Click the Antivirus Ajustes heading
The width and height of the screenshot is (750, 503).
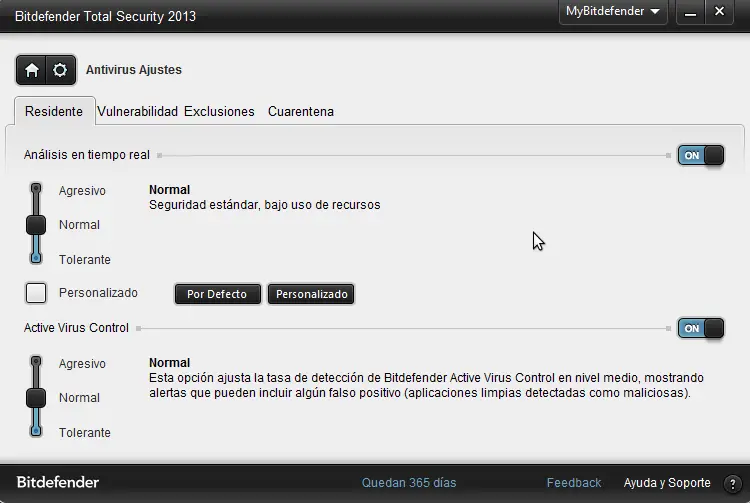coord(134,70)
